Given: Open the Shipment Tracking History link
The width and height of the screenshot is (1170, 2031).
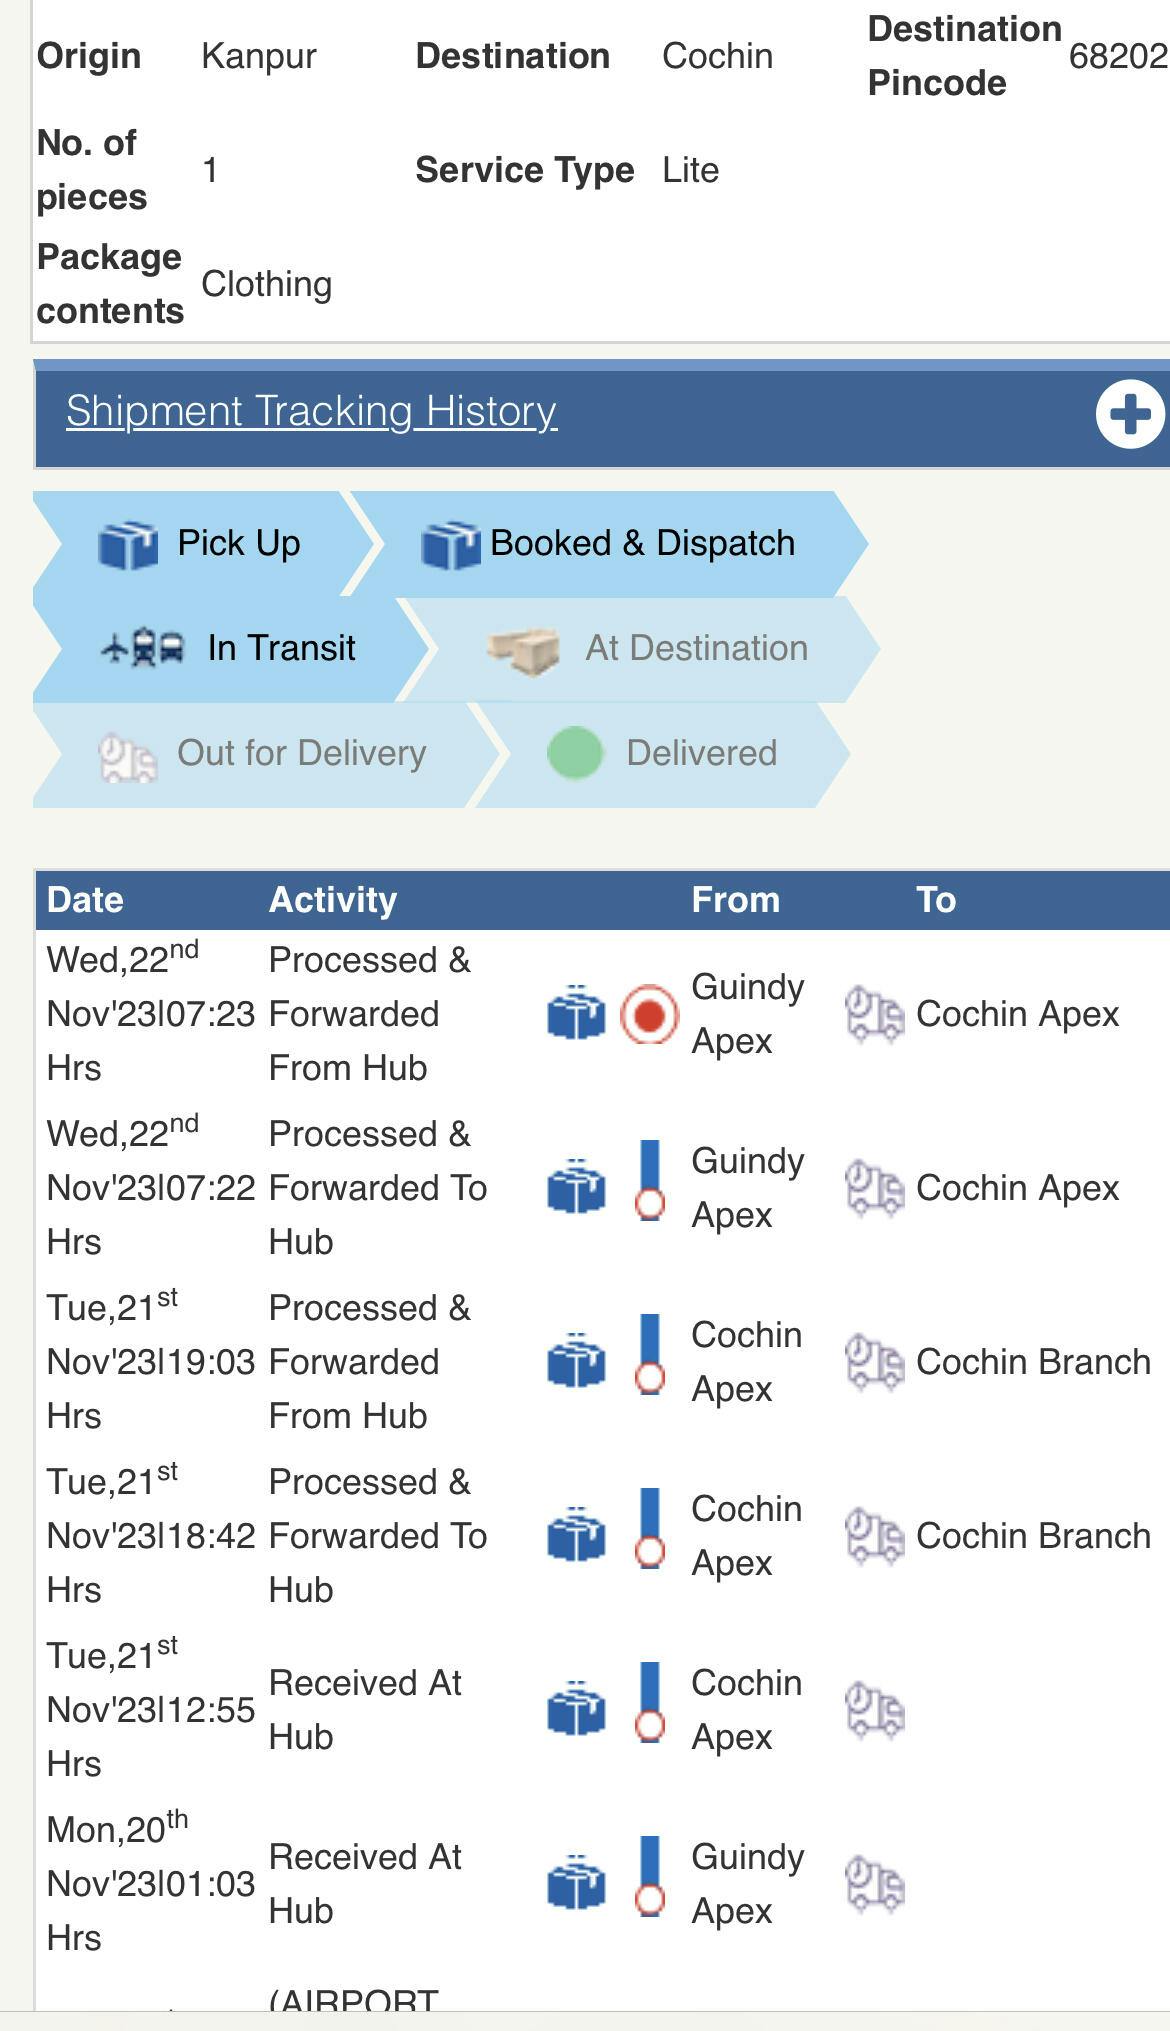Looking at the screenshot, I should (311, 411).
